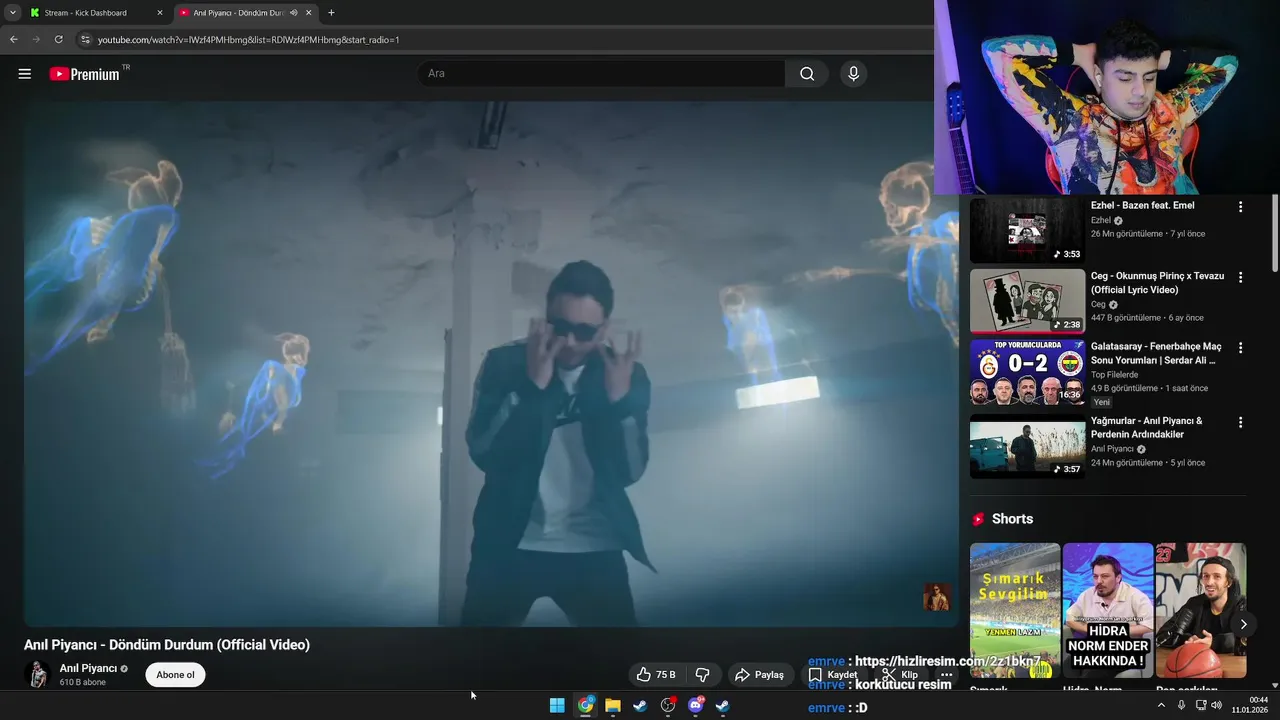Viewport: 1280px width, 720px height.
Task: Open Windows Start menu
Action: 557,706
